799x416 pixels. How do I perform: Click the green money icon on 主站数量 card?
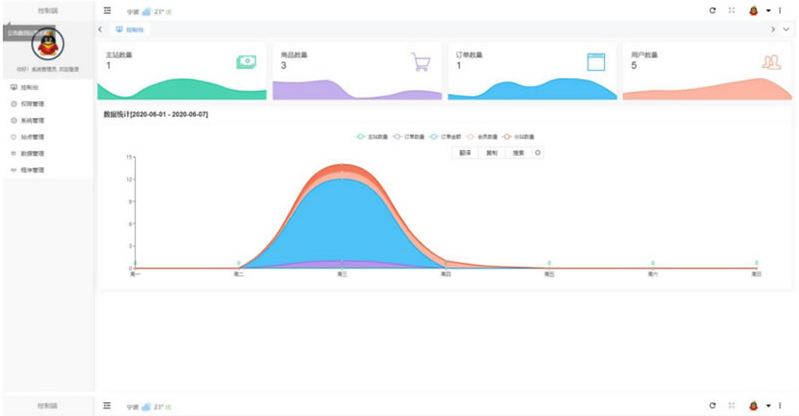(246, 62)
